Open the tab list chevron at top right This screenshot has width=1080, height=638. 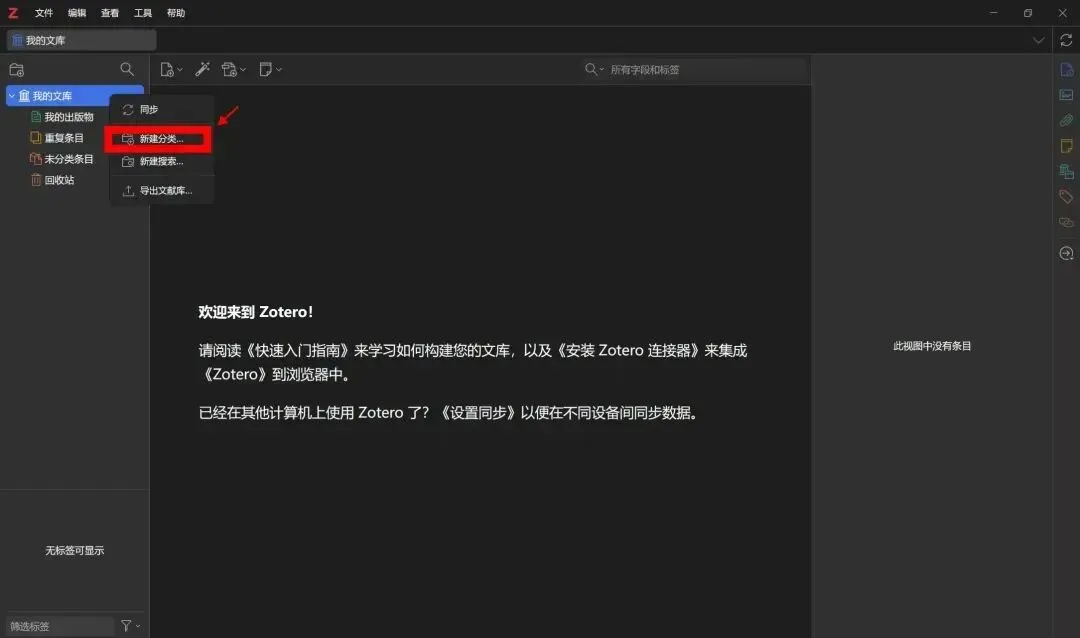pos(1038,40)
